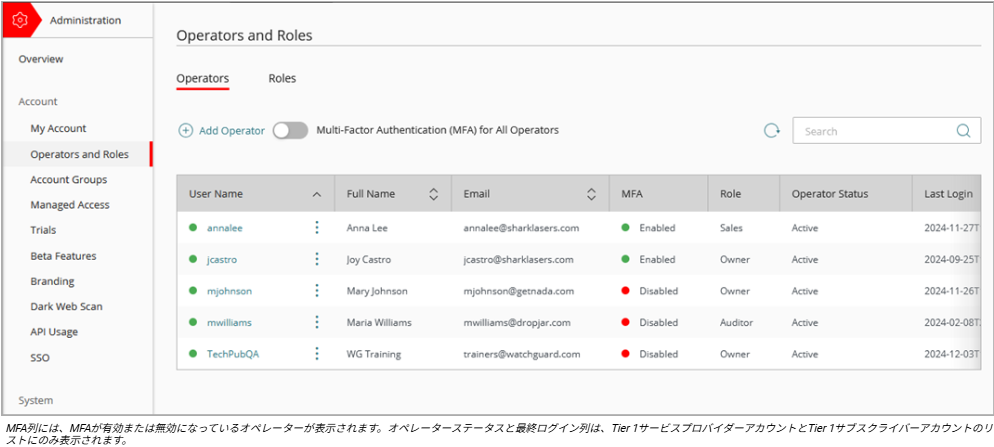The width and height of the screenshot is (994, 447).
Task: Toggle MFA for All Operators switch
Action: coord(290,131)
